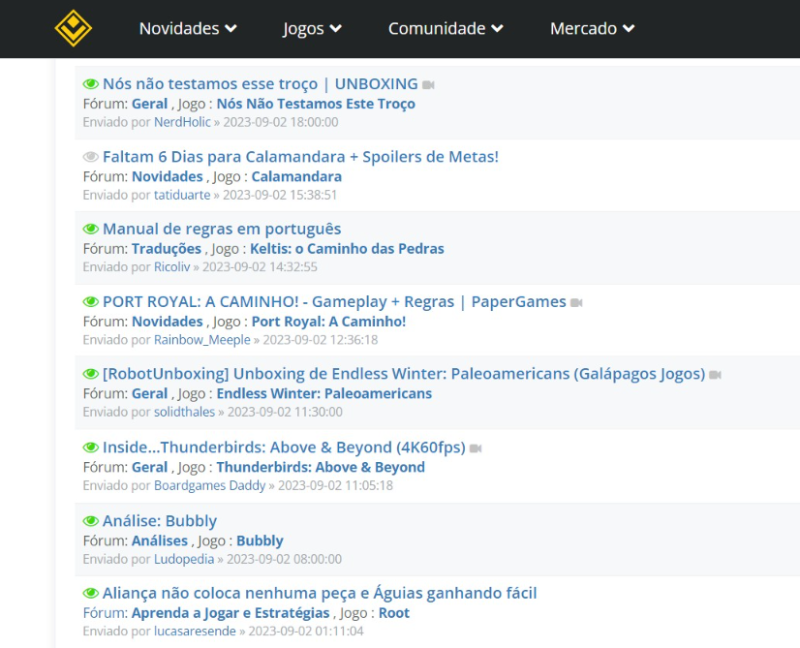Click the Ludopedia yellow logo icon
This screenshot has height=648, width=800.
coord(73,28)
